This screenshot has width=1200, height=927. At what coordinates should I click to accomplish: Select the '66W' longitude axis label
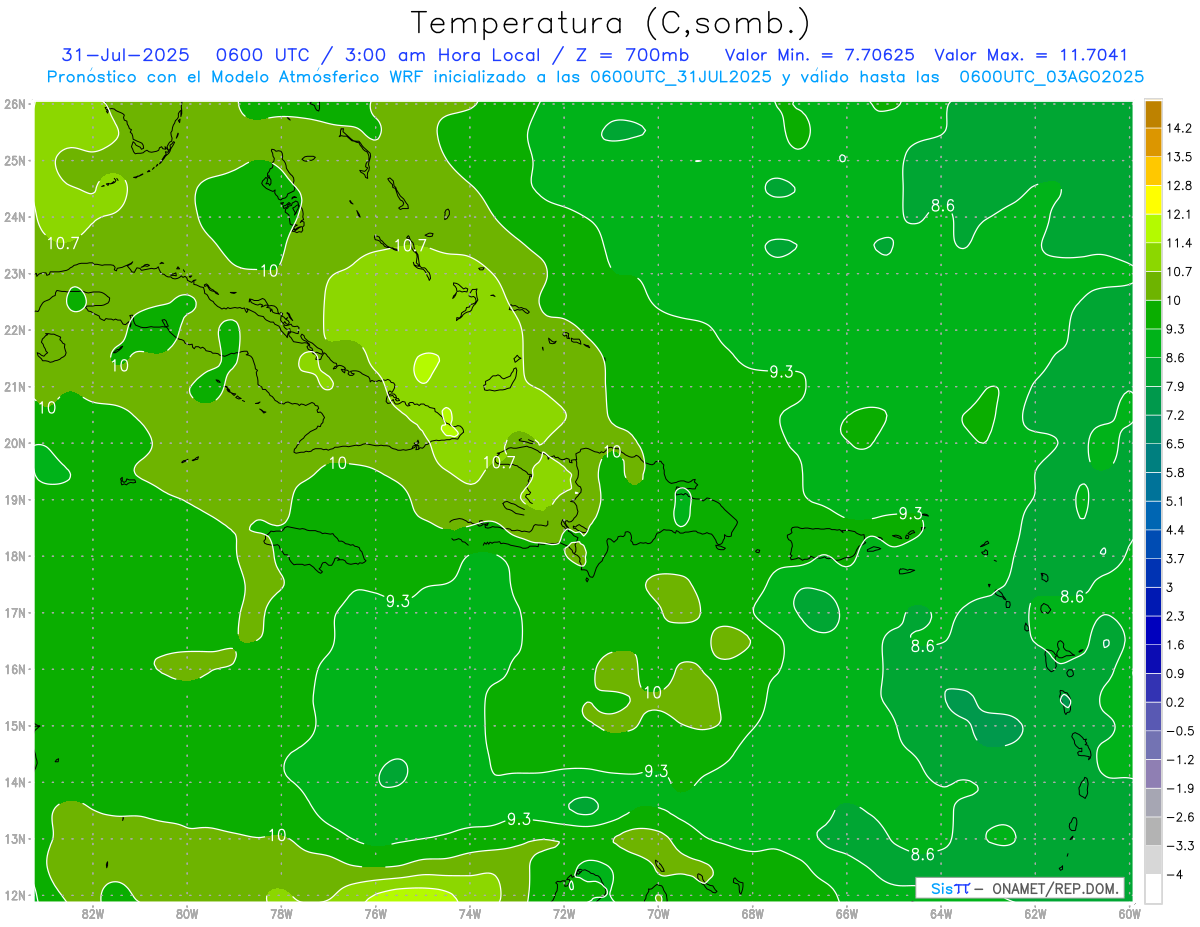click(x=847, y=913)
